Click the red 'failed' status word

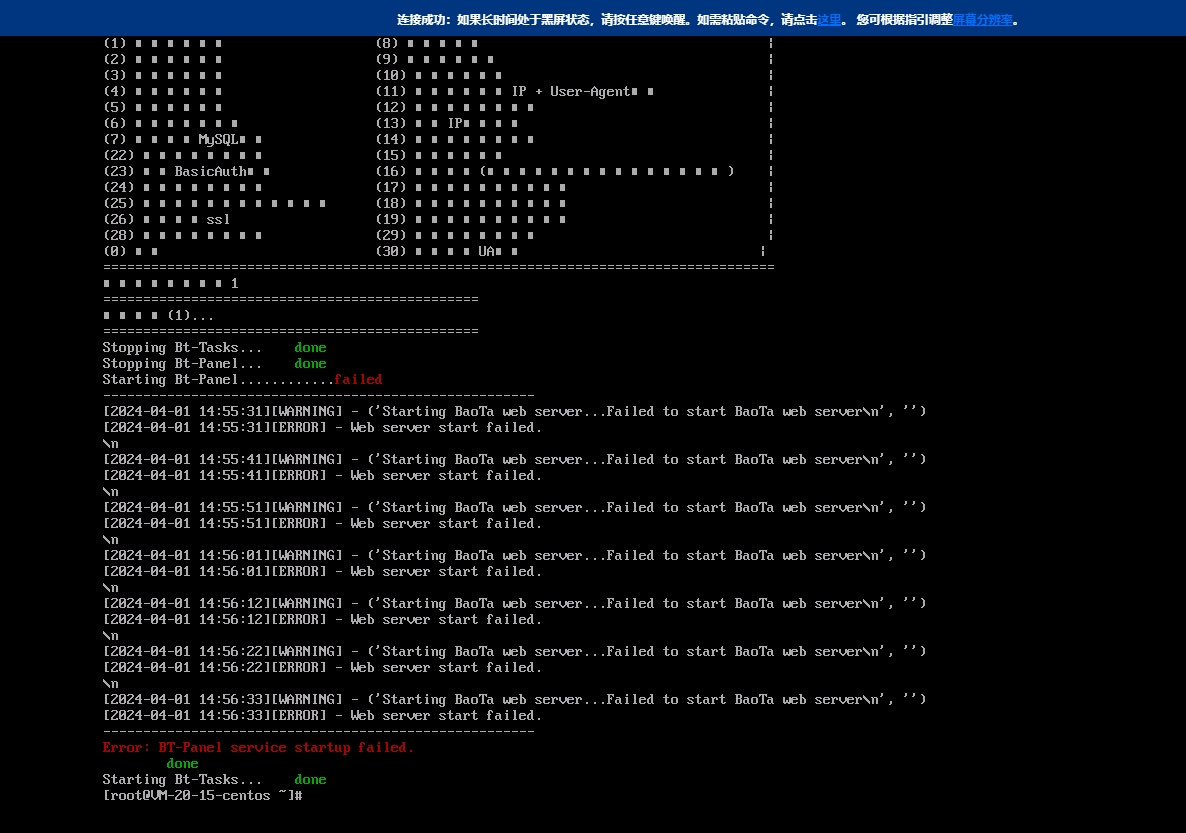[x=358, y=380]
